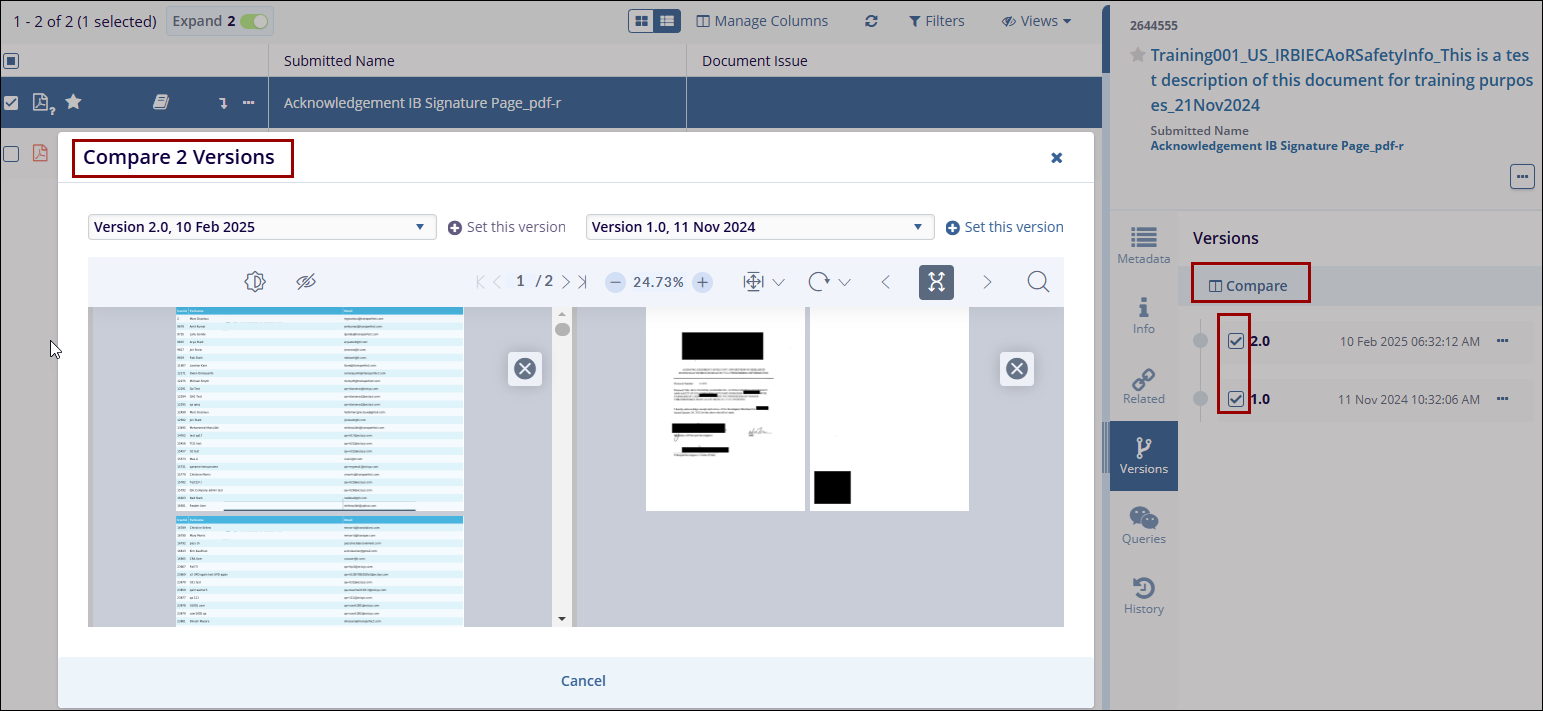Zoom in with the plus icon

[703, 282]
